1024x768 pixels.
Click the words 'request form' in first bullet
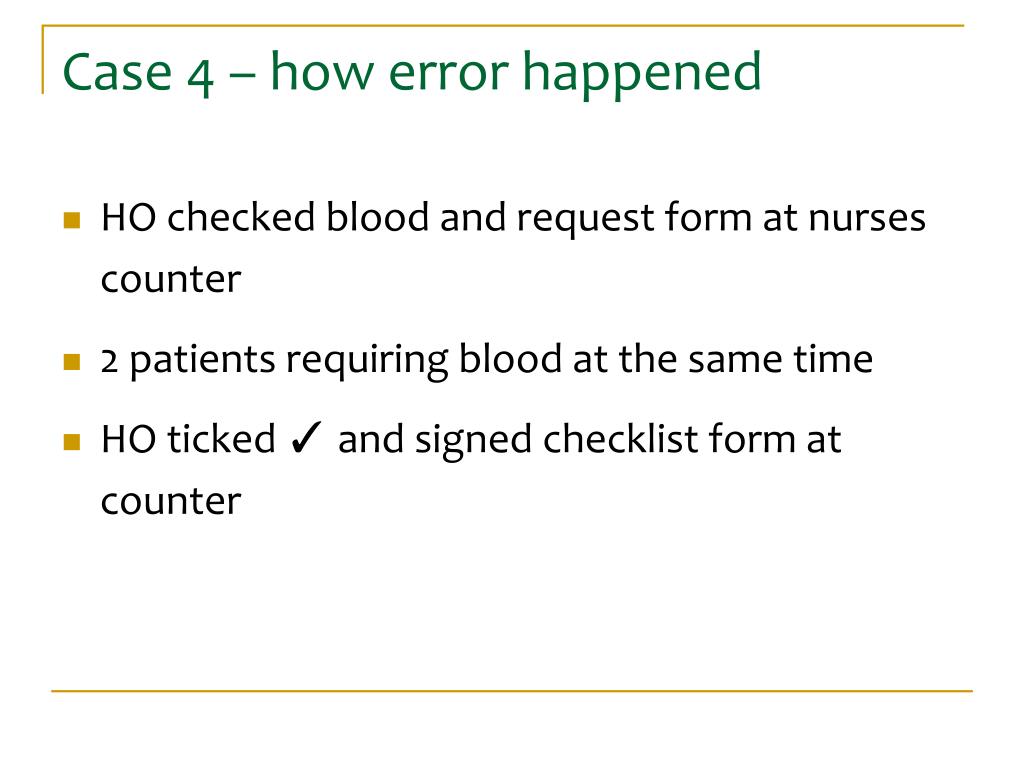[x=634, y=218]
